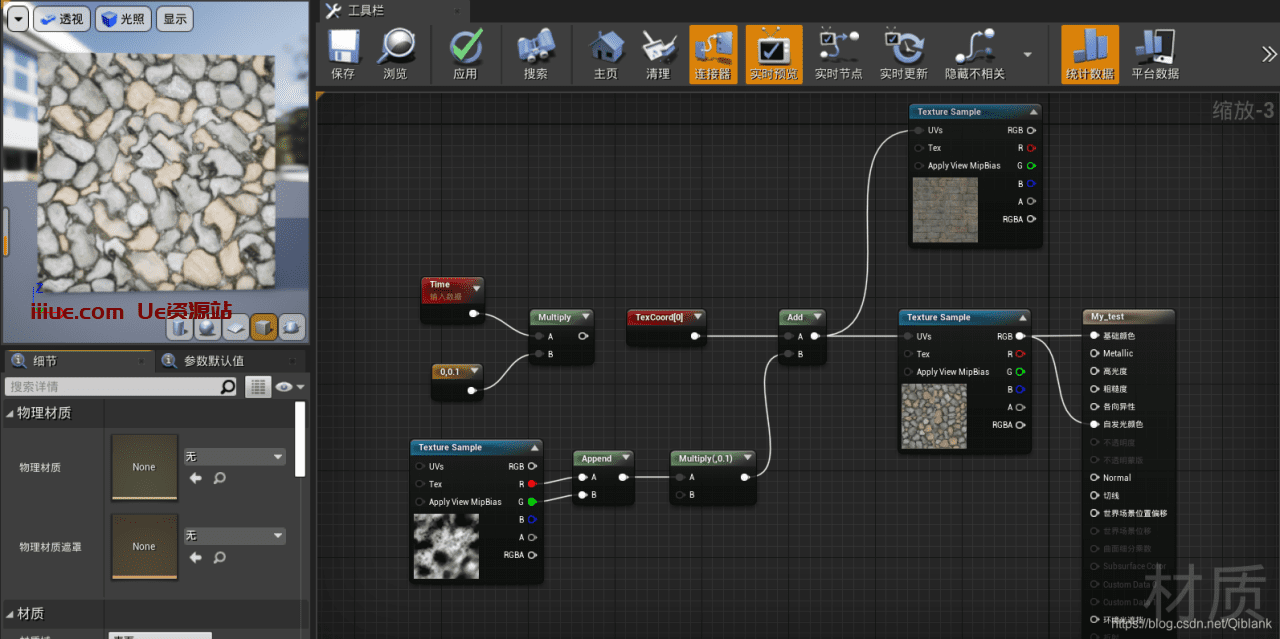Select the cylinder preview shape icon

click(179, 327)
